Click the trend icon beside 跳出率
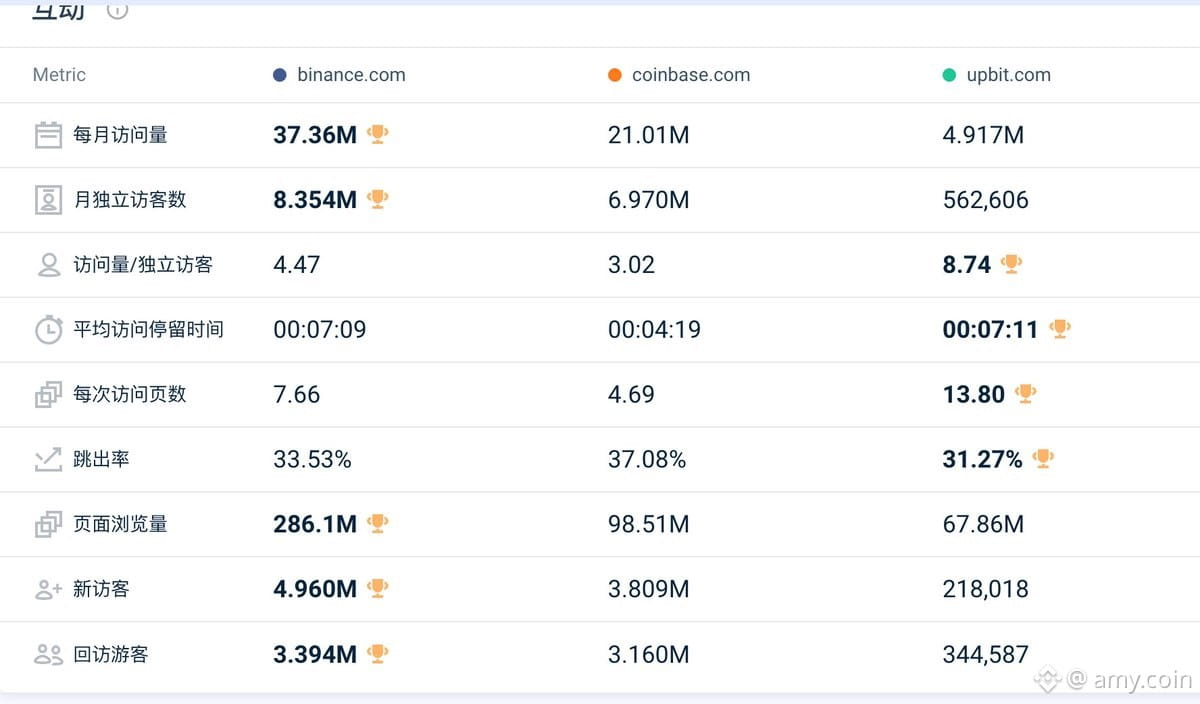 (48, 460)
